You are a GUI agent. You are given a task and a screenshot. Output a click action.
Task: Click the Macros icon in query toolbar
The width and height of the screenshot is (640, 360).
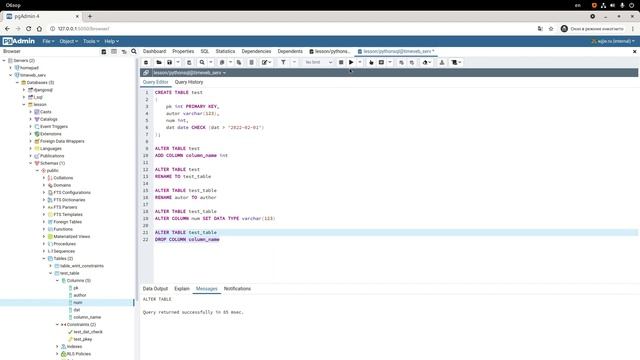tap(455, 62)
